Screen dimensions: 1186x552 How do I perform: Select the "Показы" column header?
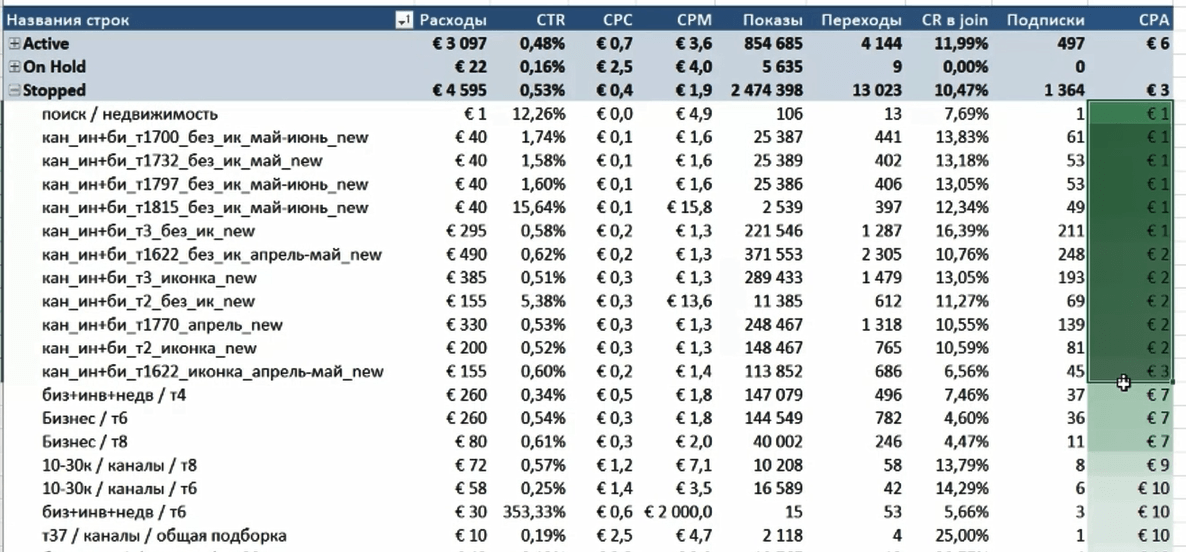pyautogui.click(x=773, y=20)
